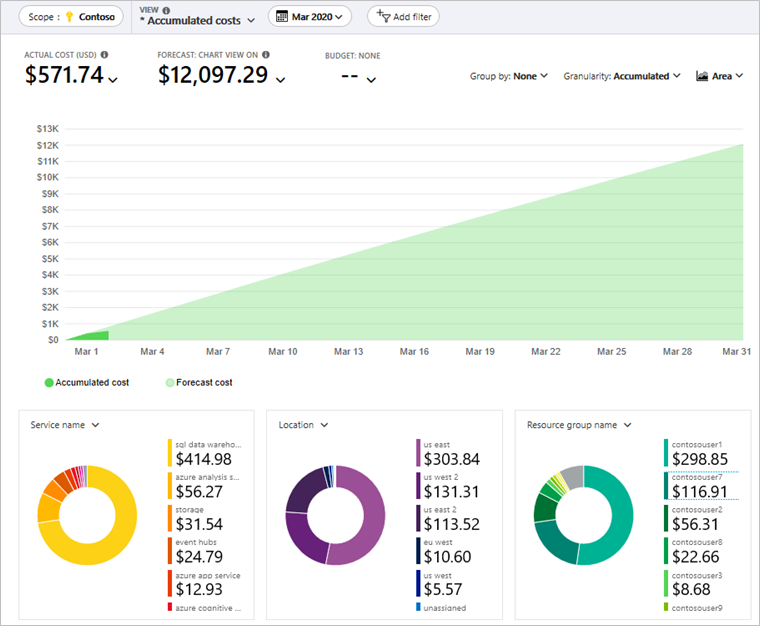
Task: Click the info icon beside Actual Cost
Action: [x=105, y=55]
